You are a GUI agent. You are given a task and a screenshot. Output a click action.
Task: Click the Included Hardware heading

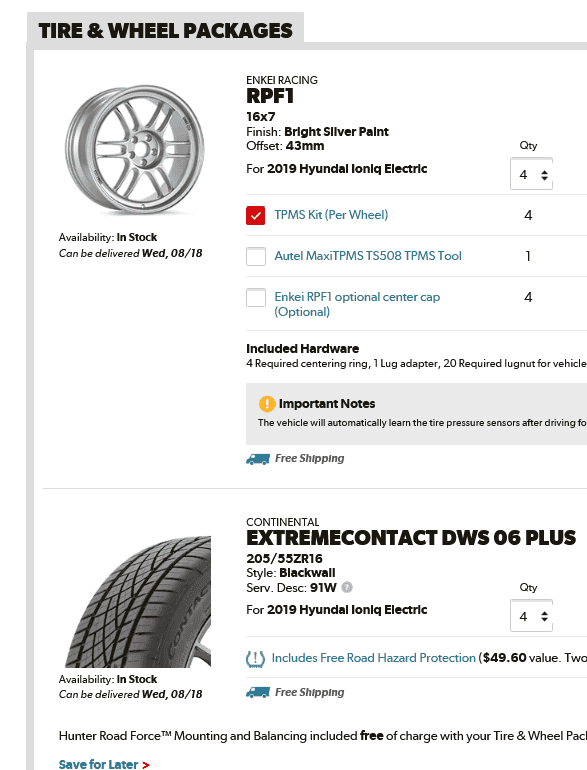(x=303, y=349)
